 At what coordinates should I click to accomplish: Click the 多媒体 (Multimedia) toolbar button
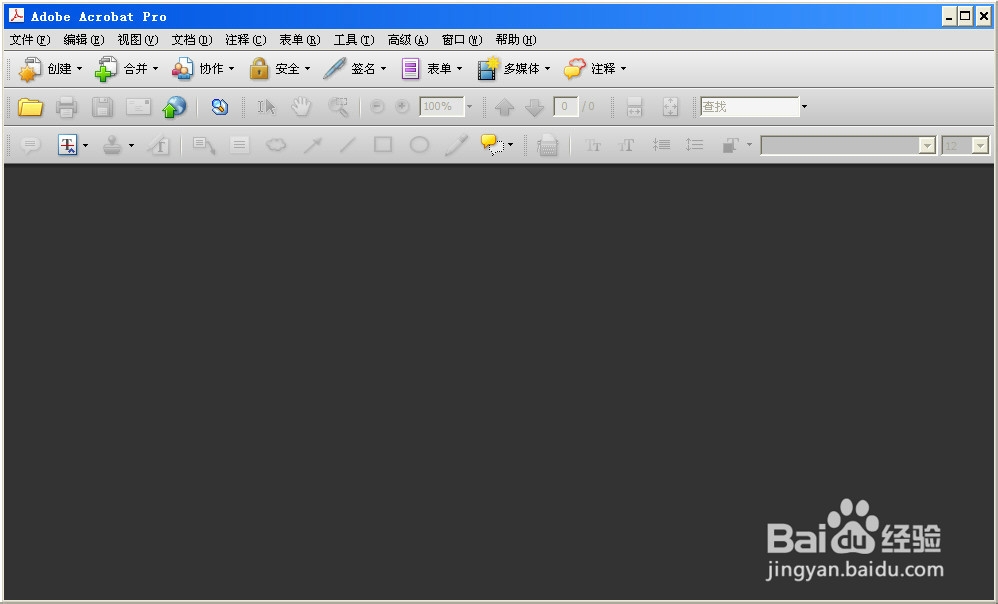pyautogui.click(x=514, y=69)
